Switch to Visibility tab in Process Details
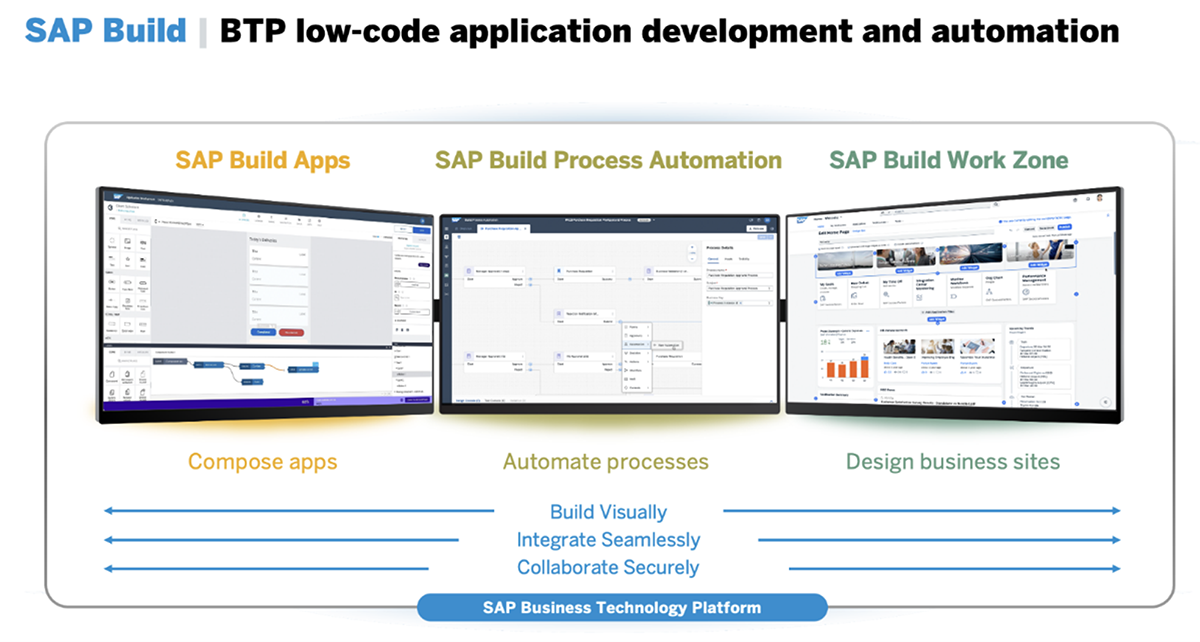Image resolution: width=1200 pixels, height=642 pixels. [744, 259]
